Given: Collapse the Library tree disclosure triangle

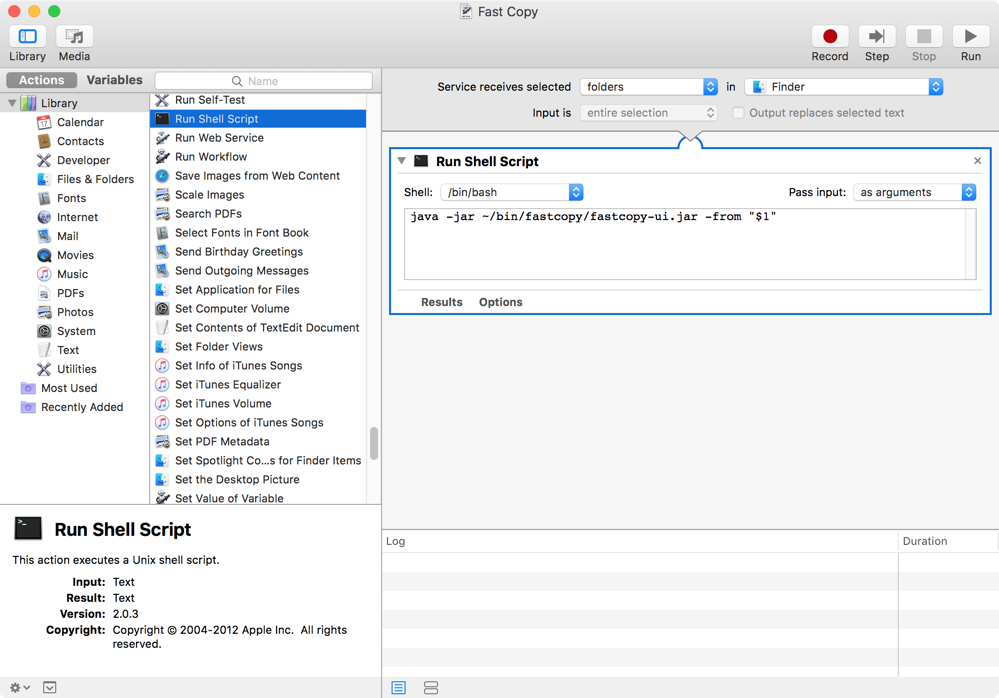Looking at the screenshot, I should (12, 103).
